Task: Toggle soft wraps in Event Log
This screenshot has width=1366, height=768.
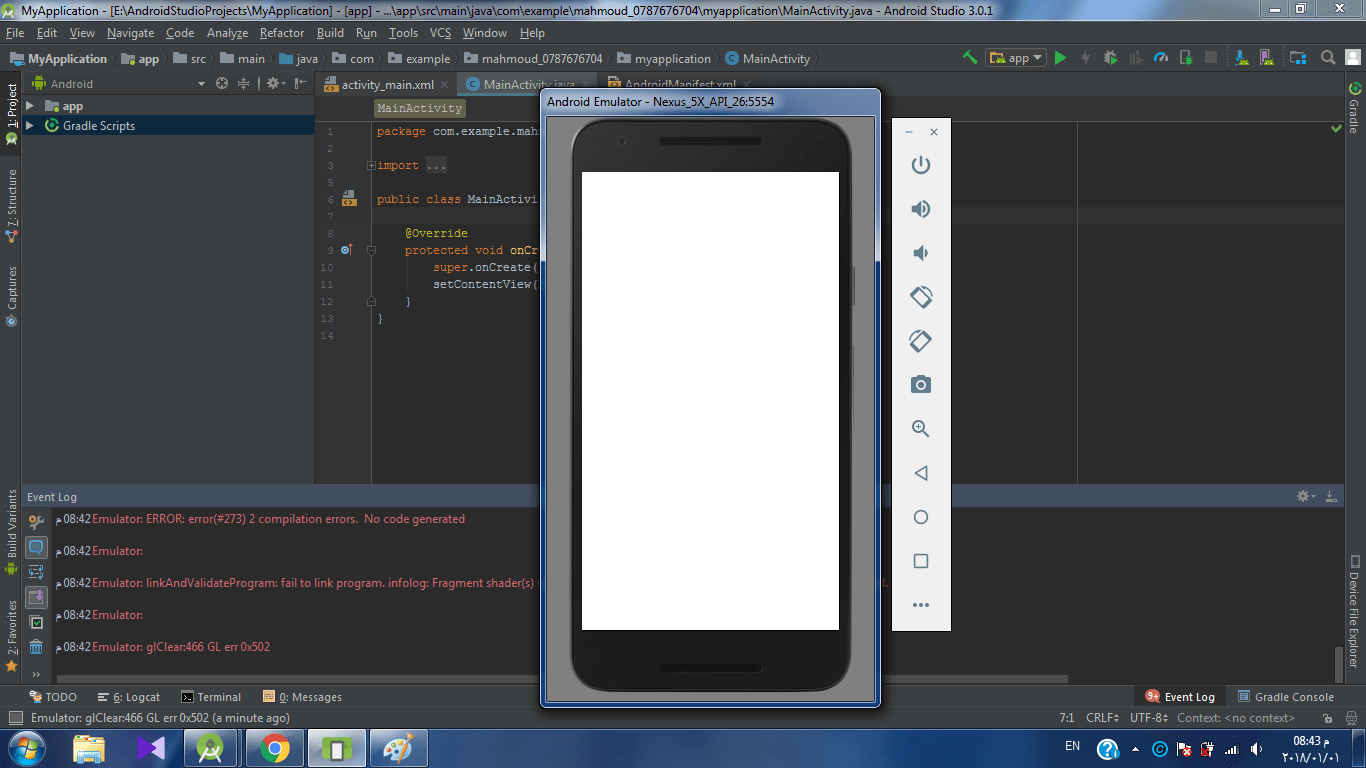Action: (x=36, y=572)
